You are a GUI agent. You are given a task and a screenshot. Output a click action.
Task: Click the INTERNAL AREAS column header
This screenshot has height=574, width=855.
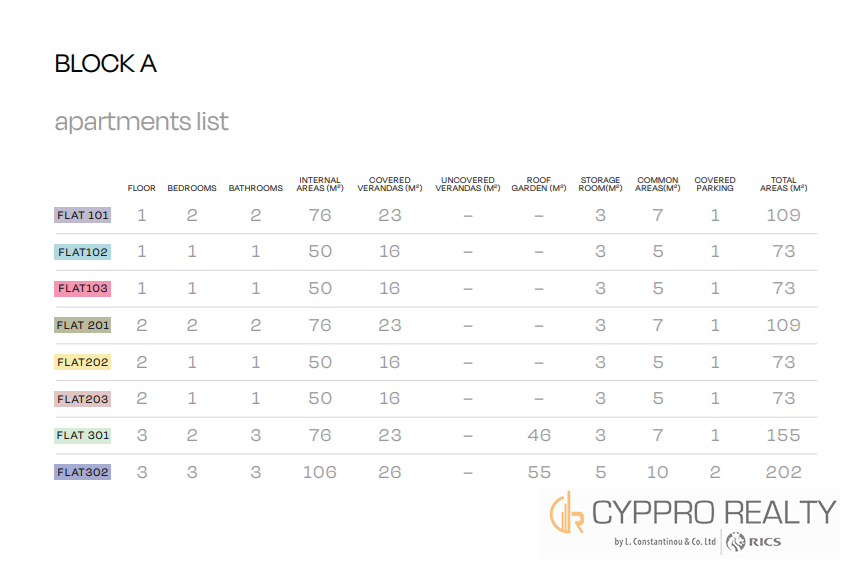click(320, 184)
